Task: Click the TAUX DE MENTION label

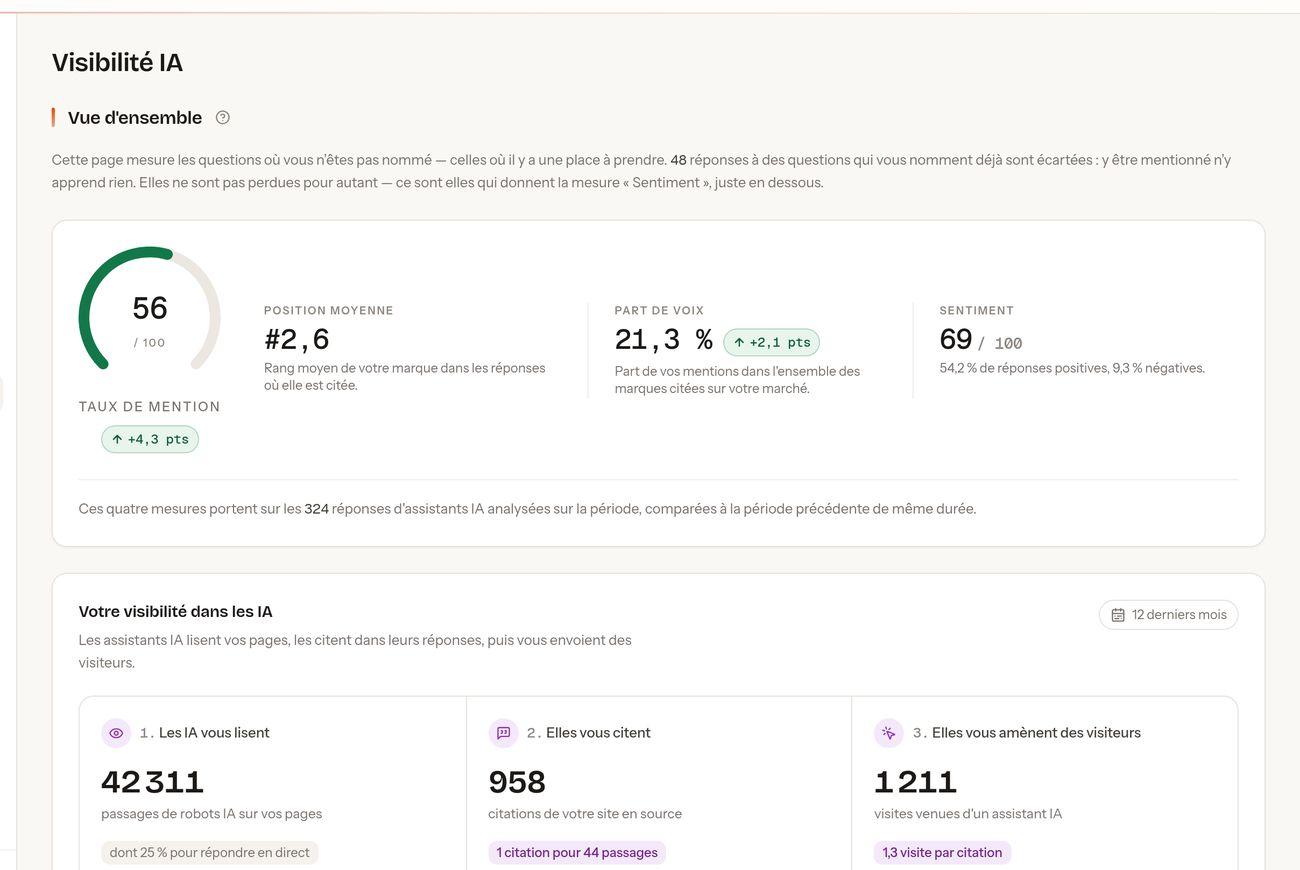Action: [x=150, y=407]
